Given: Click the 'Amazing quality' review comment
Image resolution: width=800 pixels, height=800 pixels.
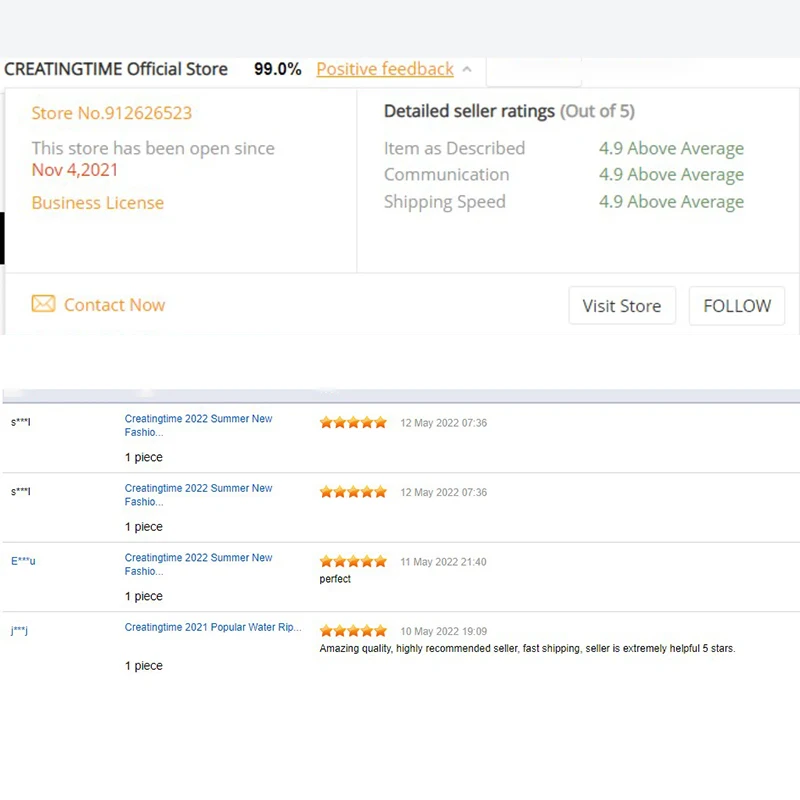Looking at the screenshot, I should pyautogui.click(x=527, y=648).
